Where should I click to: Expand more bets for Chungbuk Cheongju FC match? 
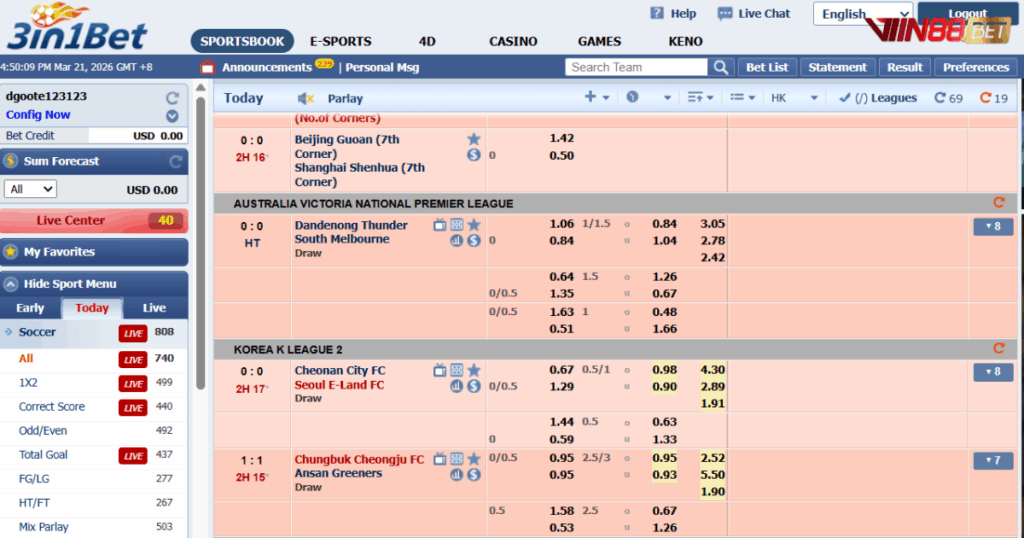coord(993,461)
